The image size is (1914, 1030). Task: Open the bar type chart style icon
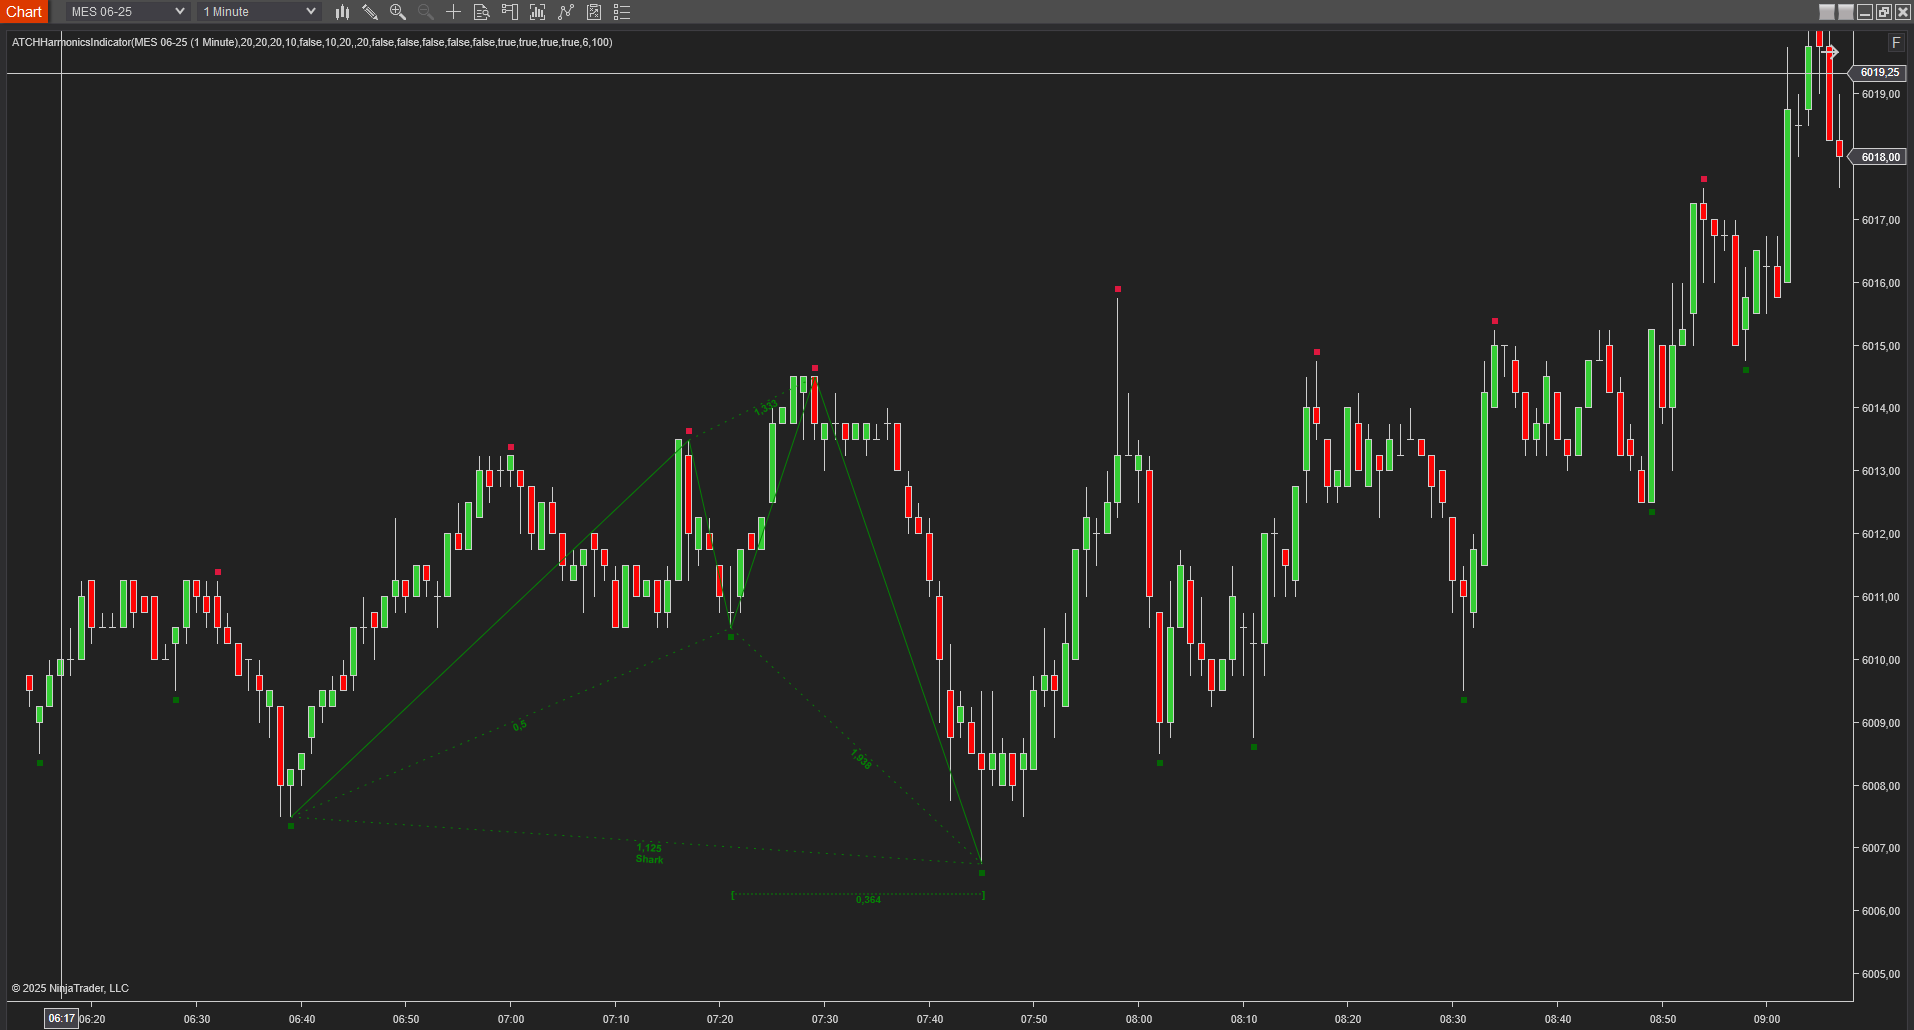(342, 12)
